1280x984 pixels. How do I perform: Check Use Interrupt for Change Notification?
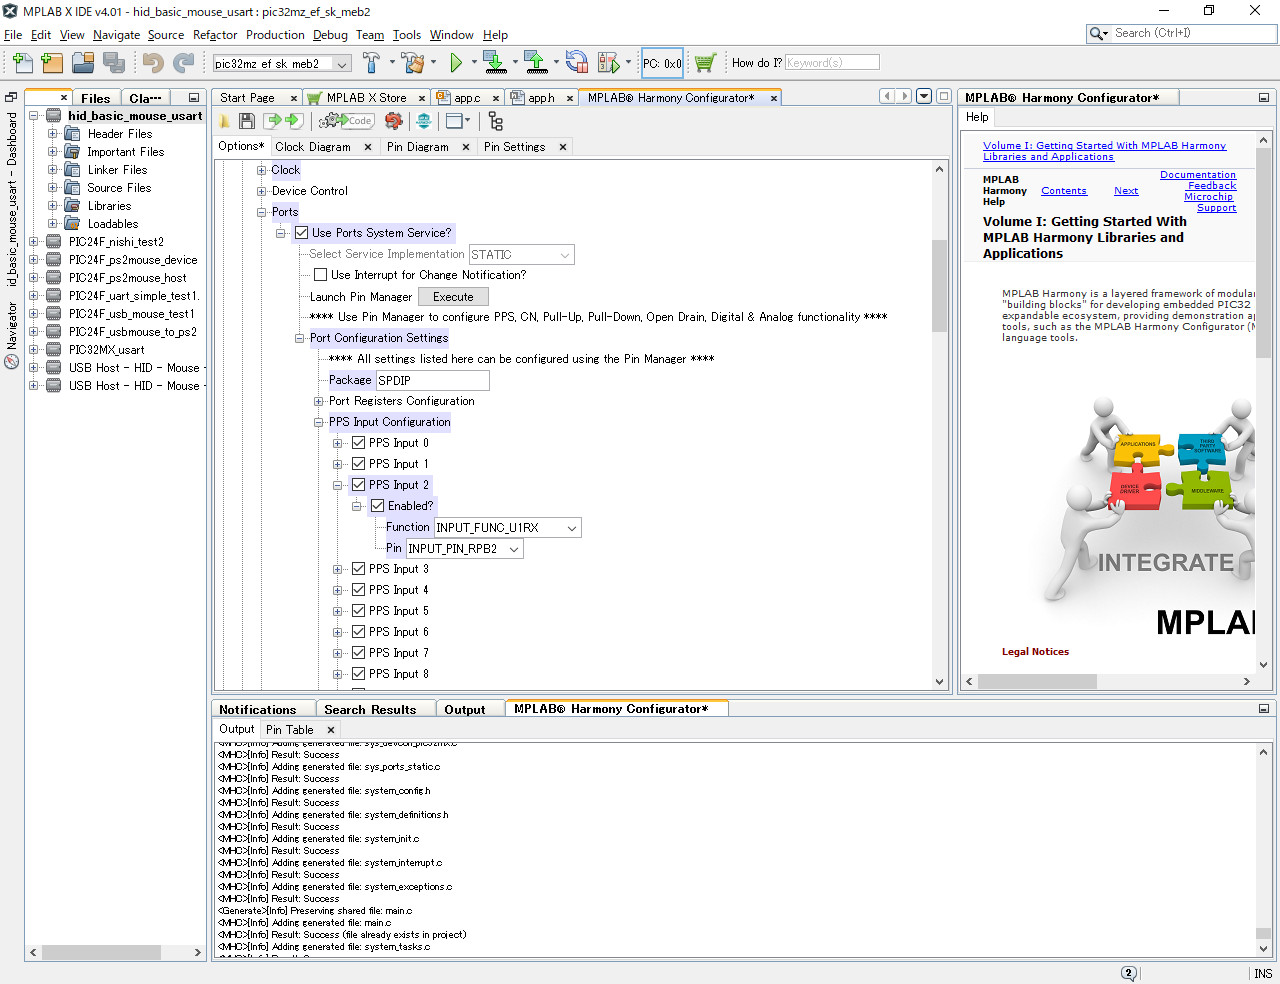point(320,275)
